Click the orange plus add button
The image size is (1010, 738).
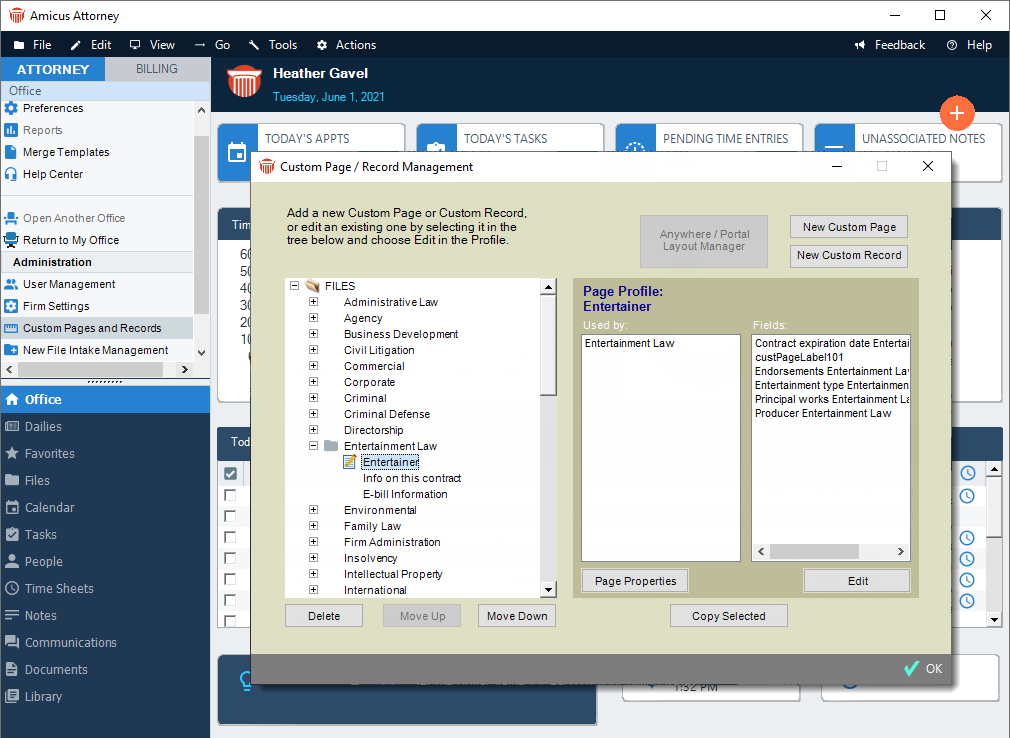click(957, 112)
